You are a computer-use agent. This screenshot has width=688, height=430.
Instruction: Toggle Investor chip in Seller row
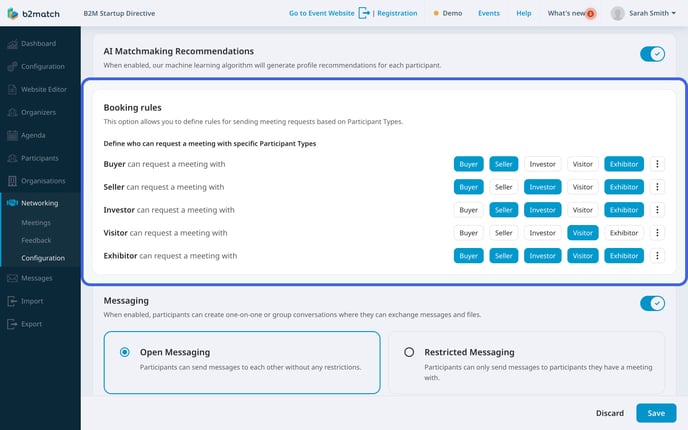[542, 187]
